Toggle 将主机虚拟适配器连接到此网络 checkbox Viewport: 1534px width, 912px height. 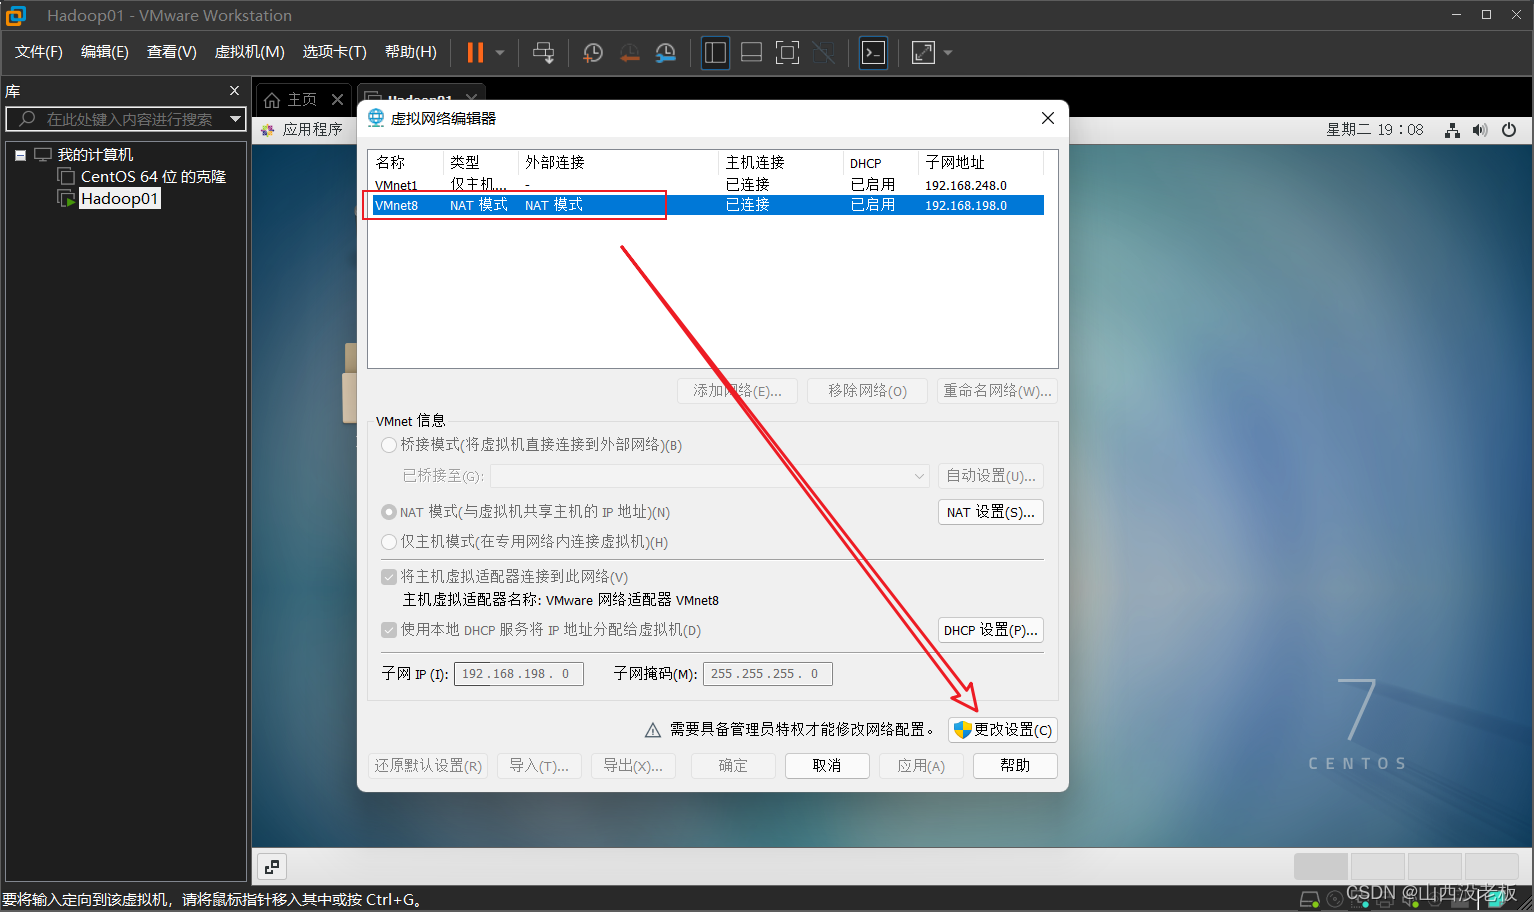pyautogui.click(x=389, y=577)
